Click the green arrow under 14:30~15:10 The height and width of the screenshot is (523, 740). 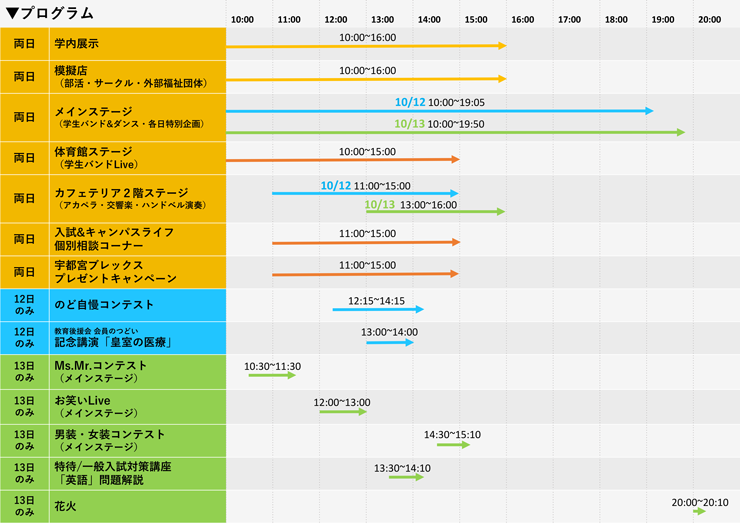pos(452,444)
